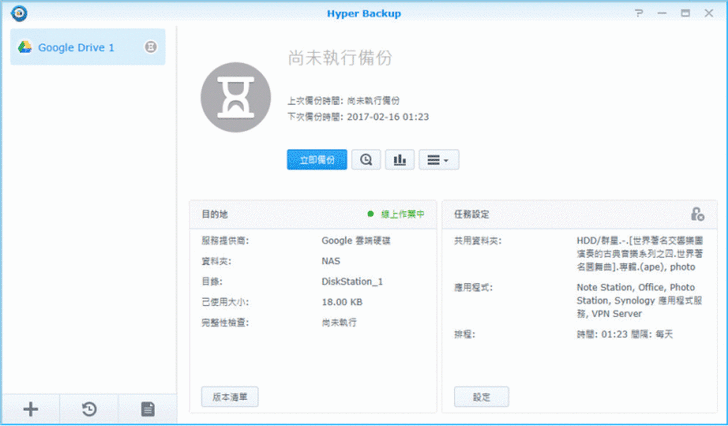Open the 版本清單 version list
This screenshot has width=728, height=426.
[230, 397]
